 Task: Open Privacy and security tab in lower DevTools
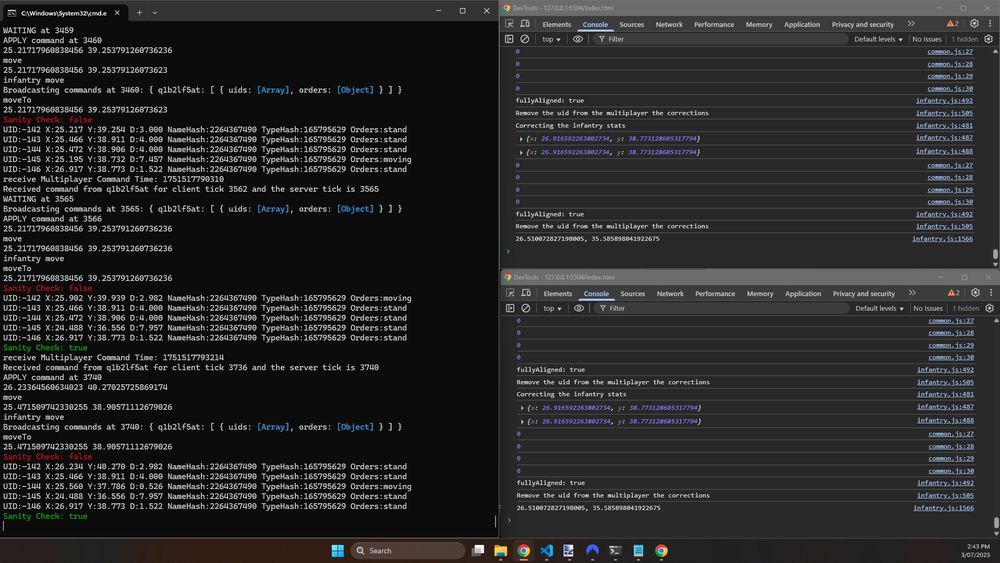(864, 293)
